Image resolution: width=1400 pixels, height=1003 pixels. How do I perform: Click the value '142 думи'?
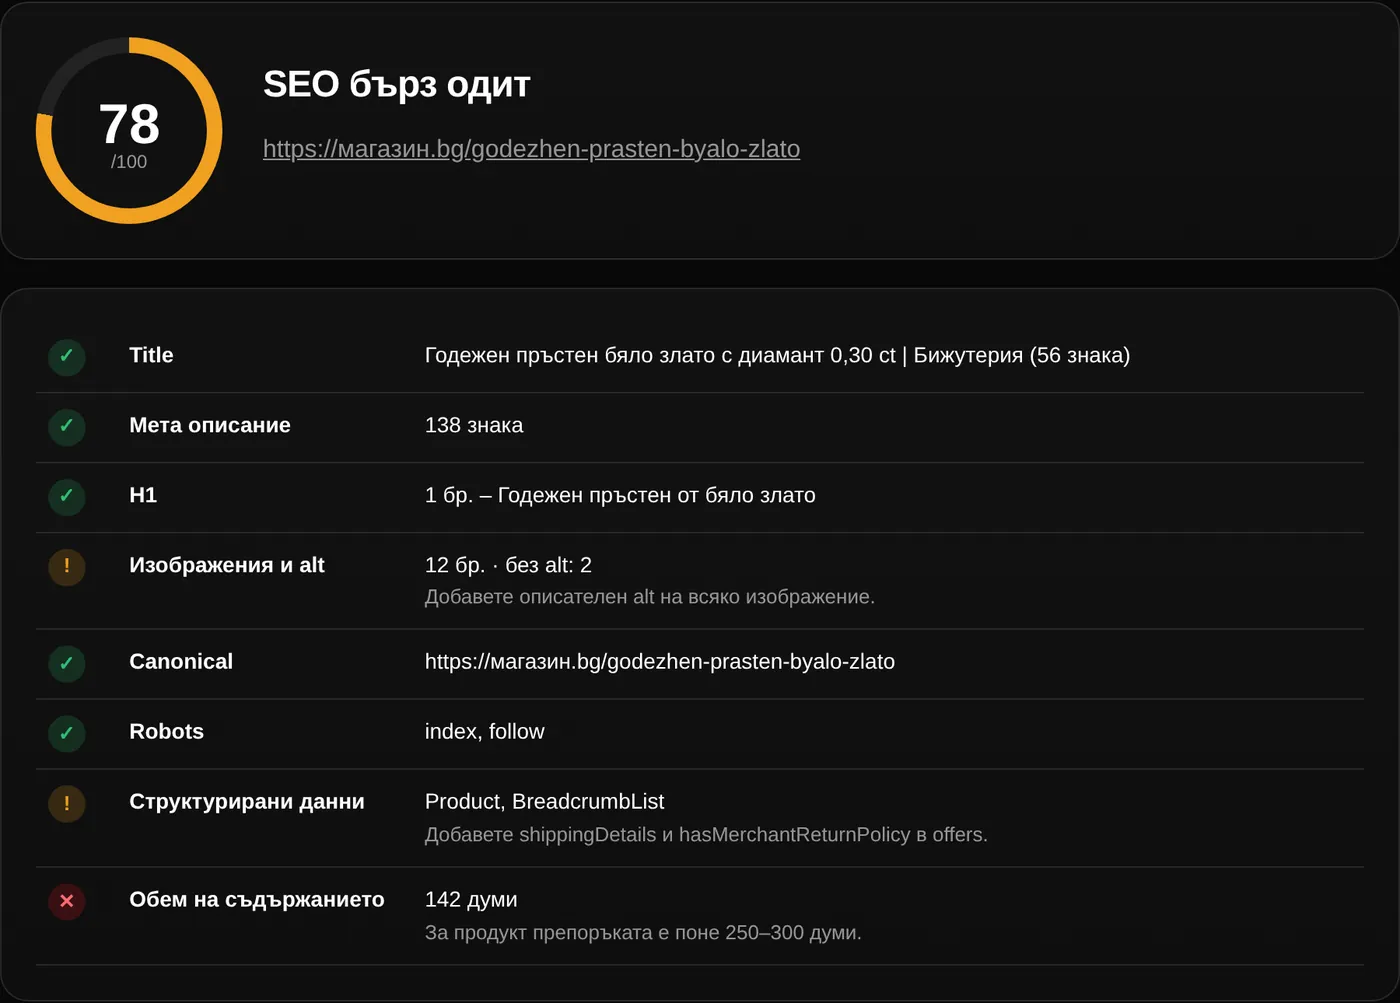[471, 899]
